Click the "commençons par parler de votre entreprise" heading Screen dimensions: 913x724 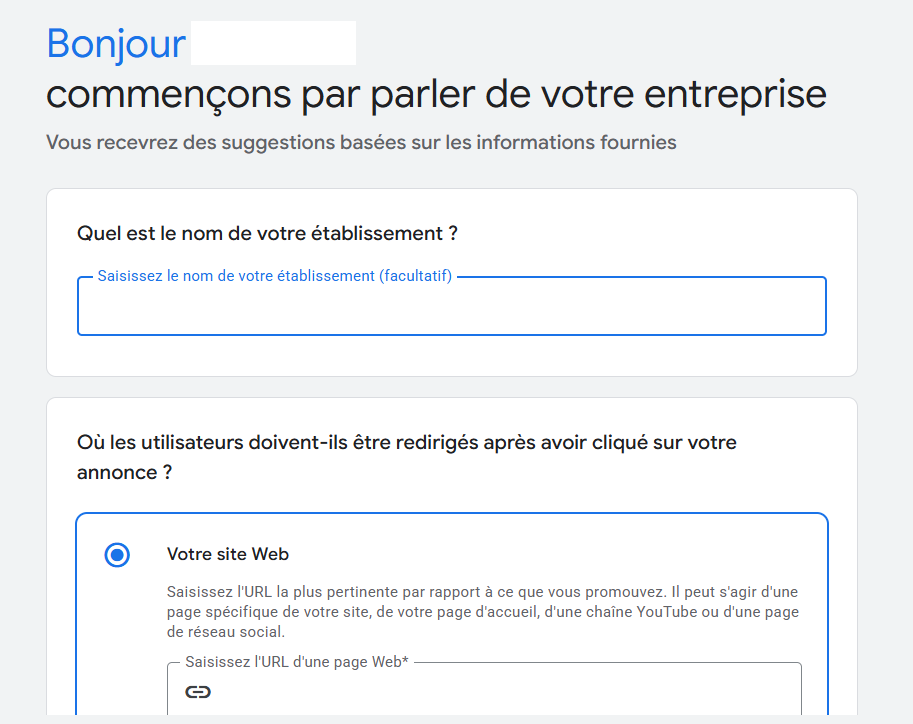point(436,95)
